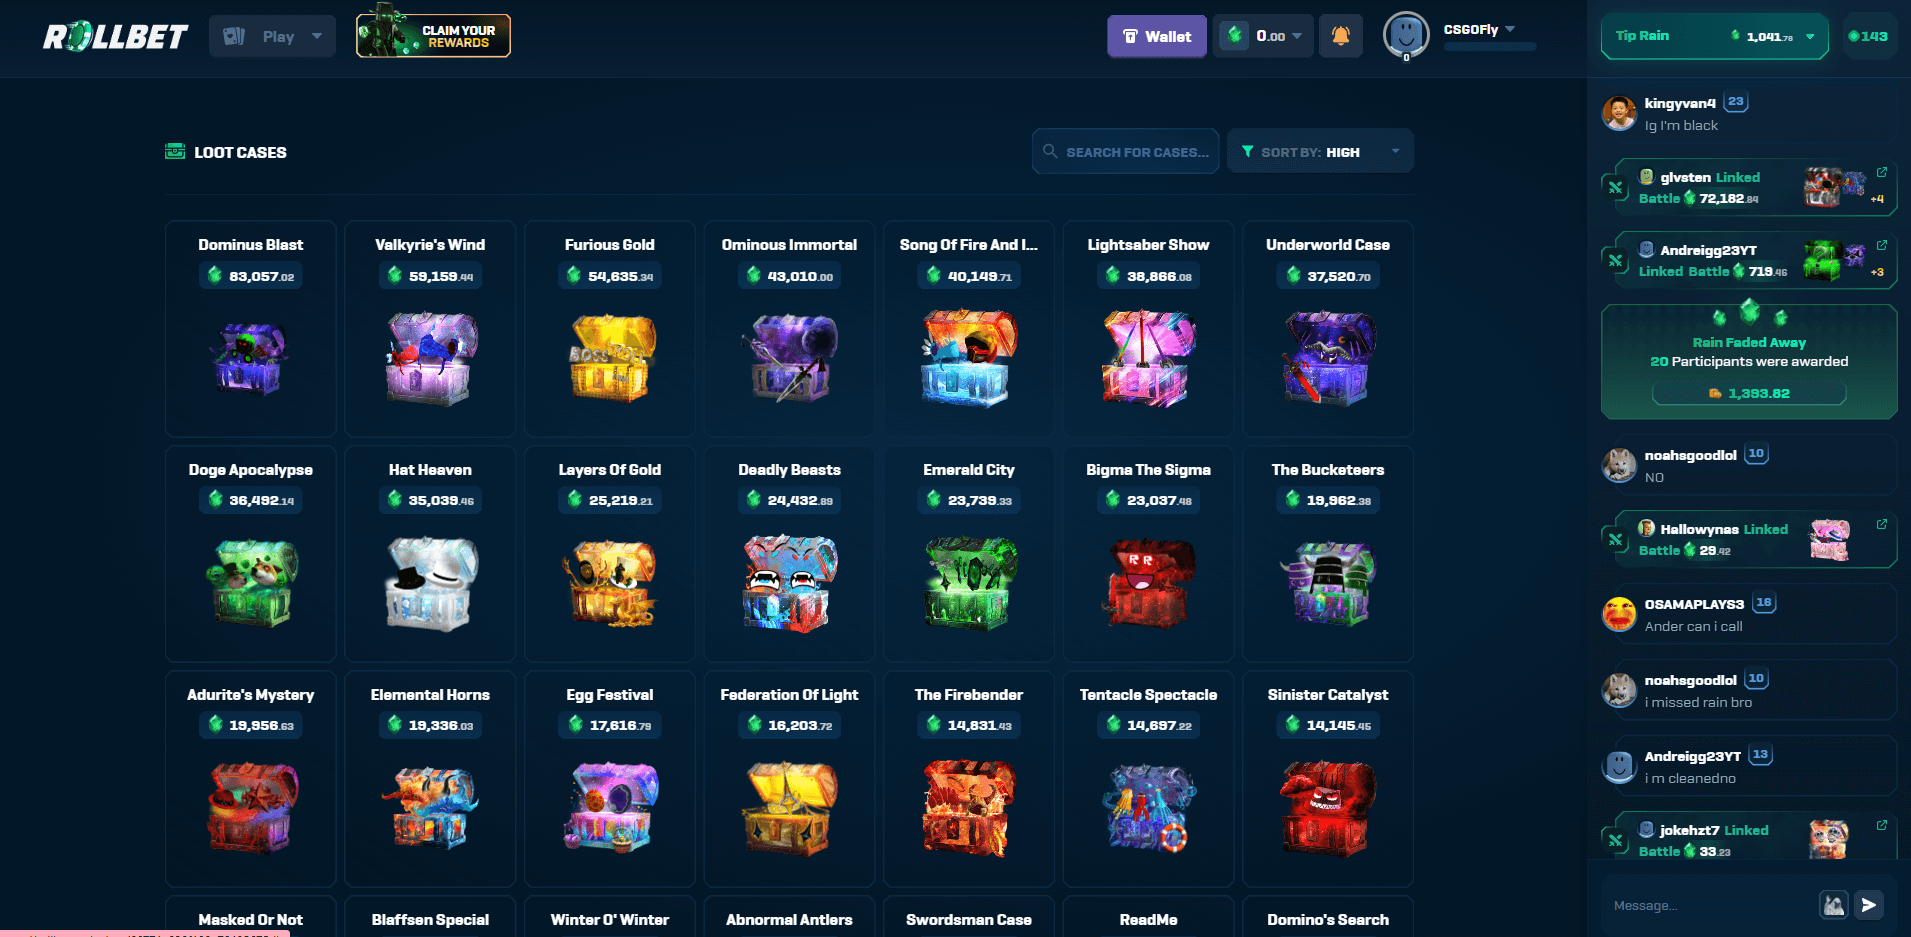1911x937 pixels.
Task: Open the Wallet
Action: coord(1157,36)
